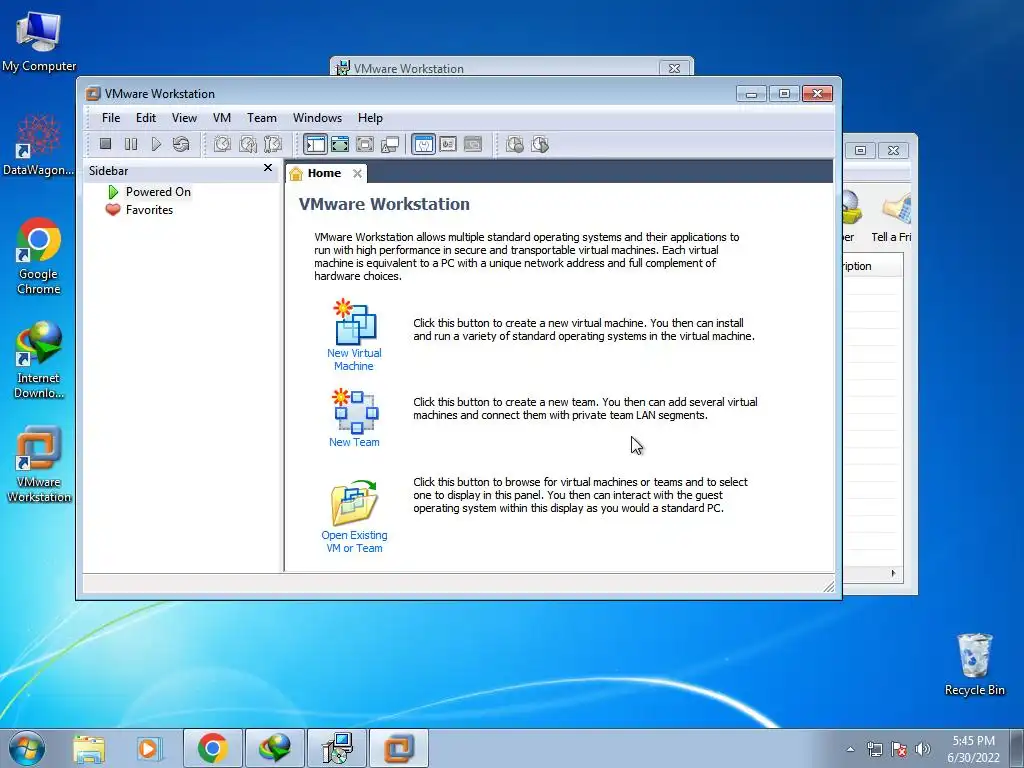Viewport: 1024px width, 768px height.
Task: Click the New Team link text
Action: click(354, 442)
